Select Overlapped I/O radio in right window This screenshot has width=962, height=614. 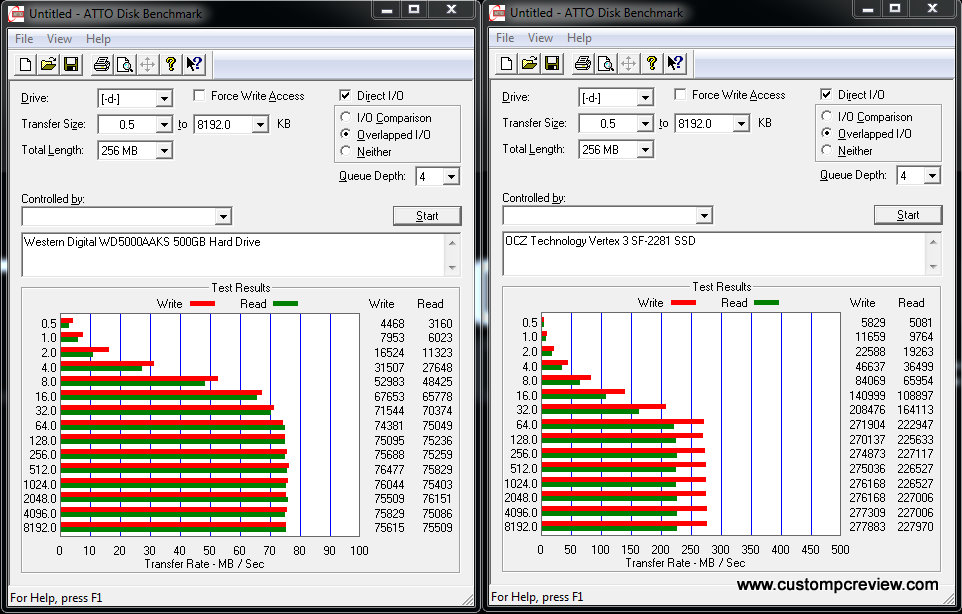tap(827, 133)
